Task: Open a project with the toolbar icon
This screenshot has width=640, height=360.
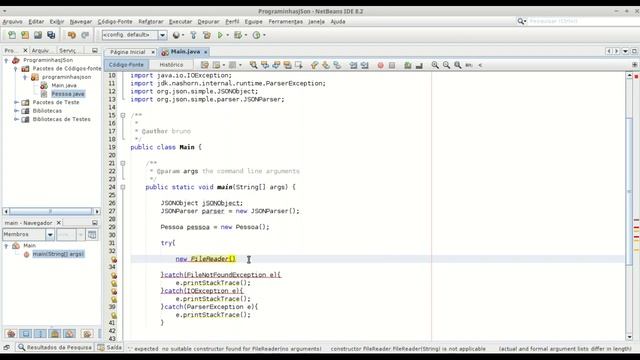Action: (x=38, y=35)
